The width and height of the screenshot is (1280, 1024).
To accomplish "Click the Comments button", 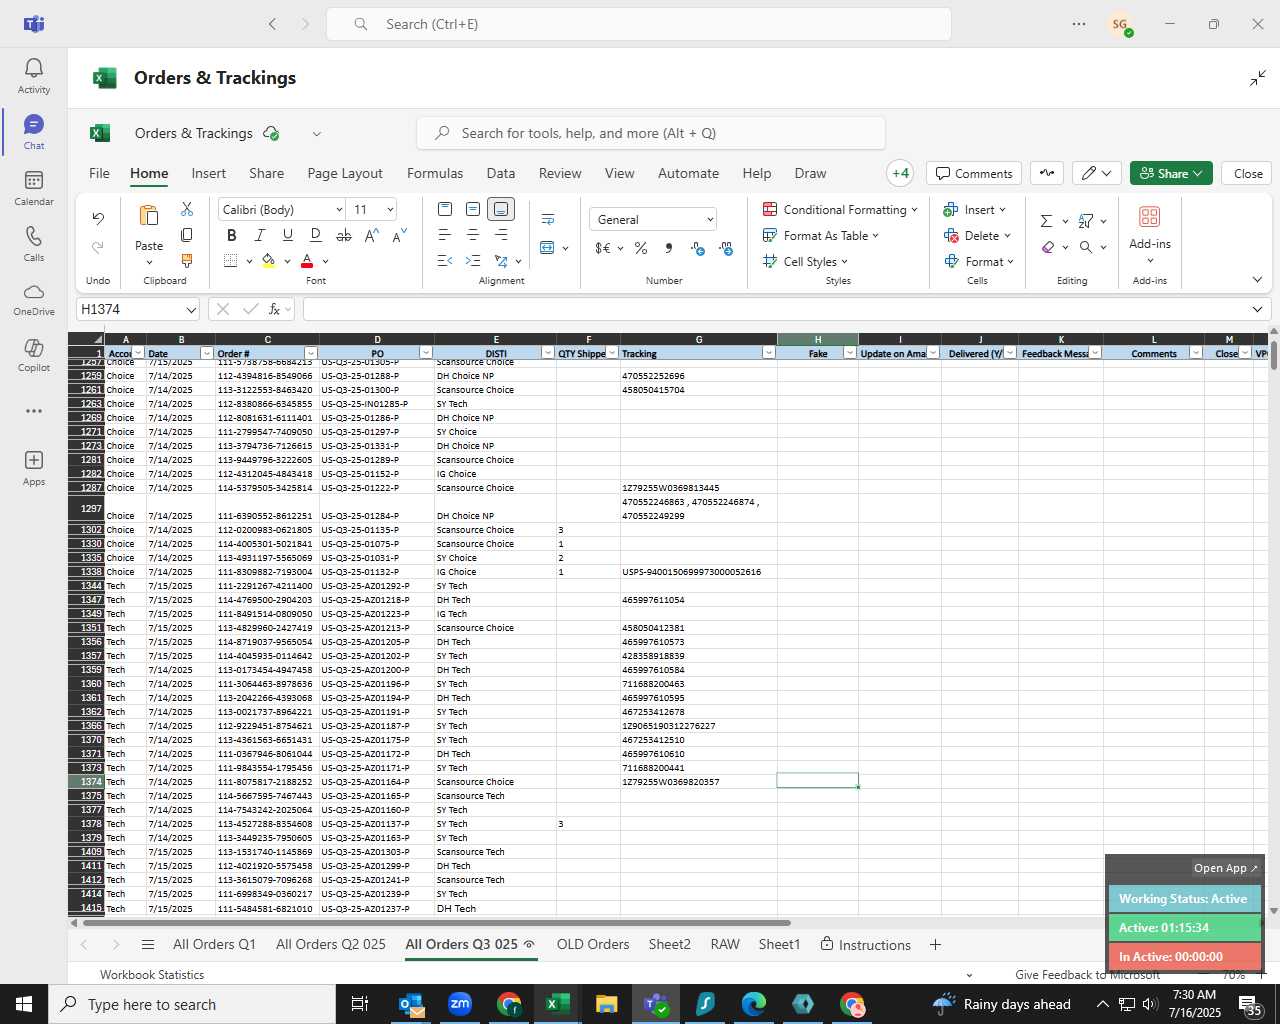I will tap(974, 173).
